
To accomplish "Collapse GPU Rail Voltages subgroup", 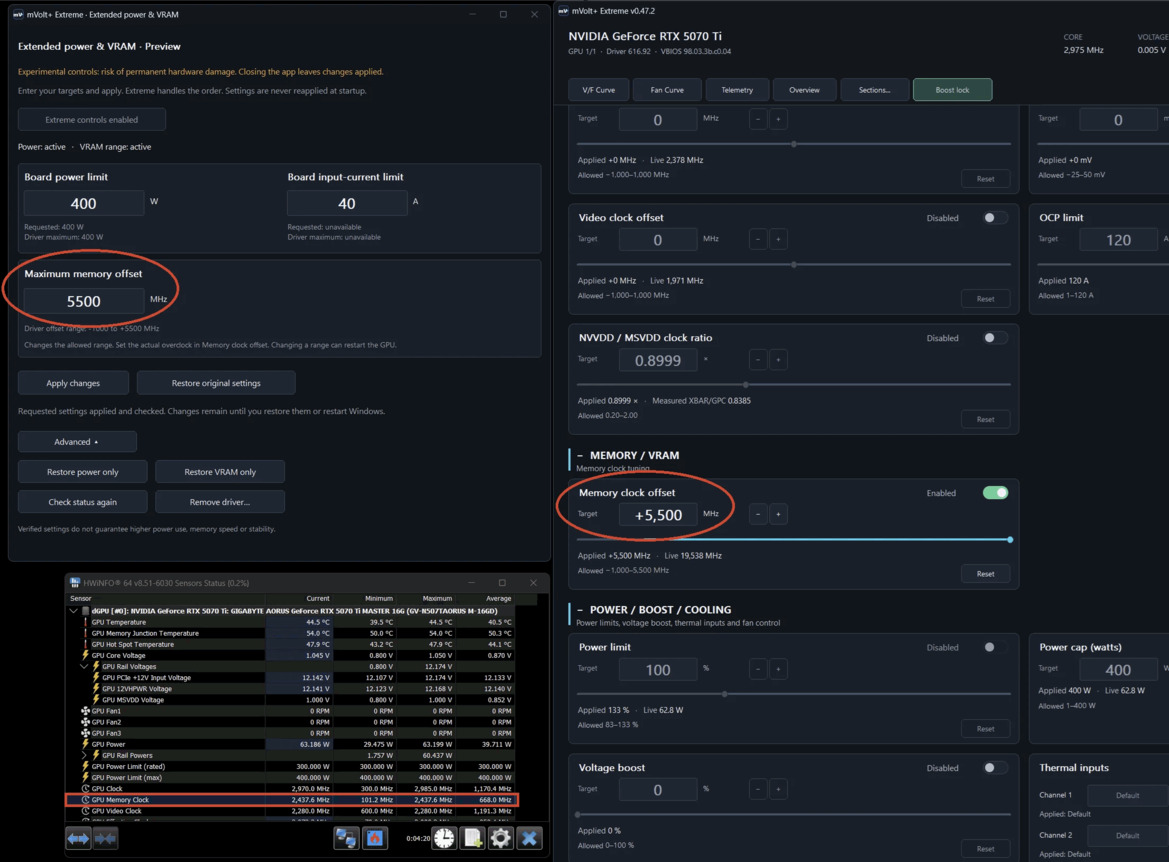I will click(84, 667).
